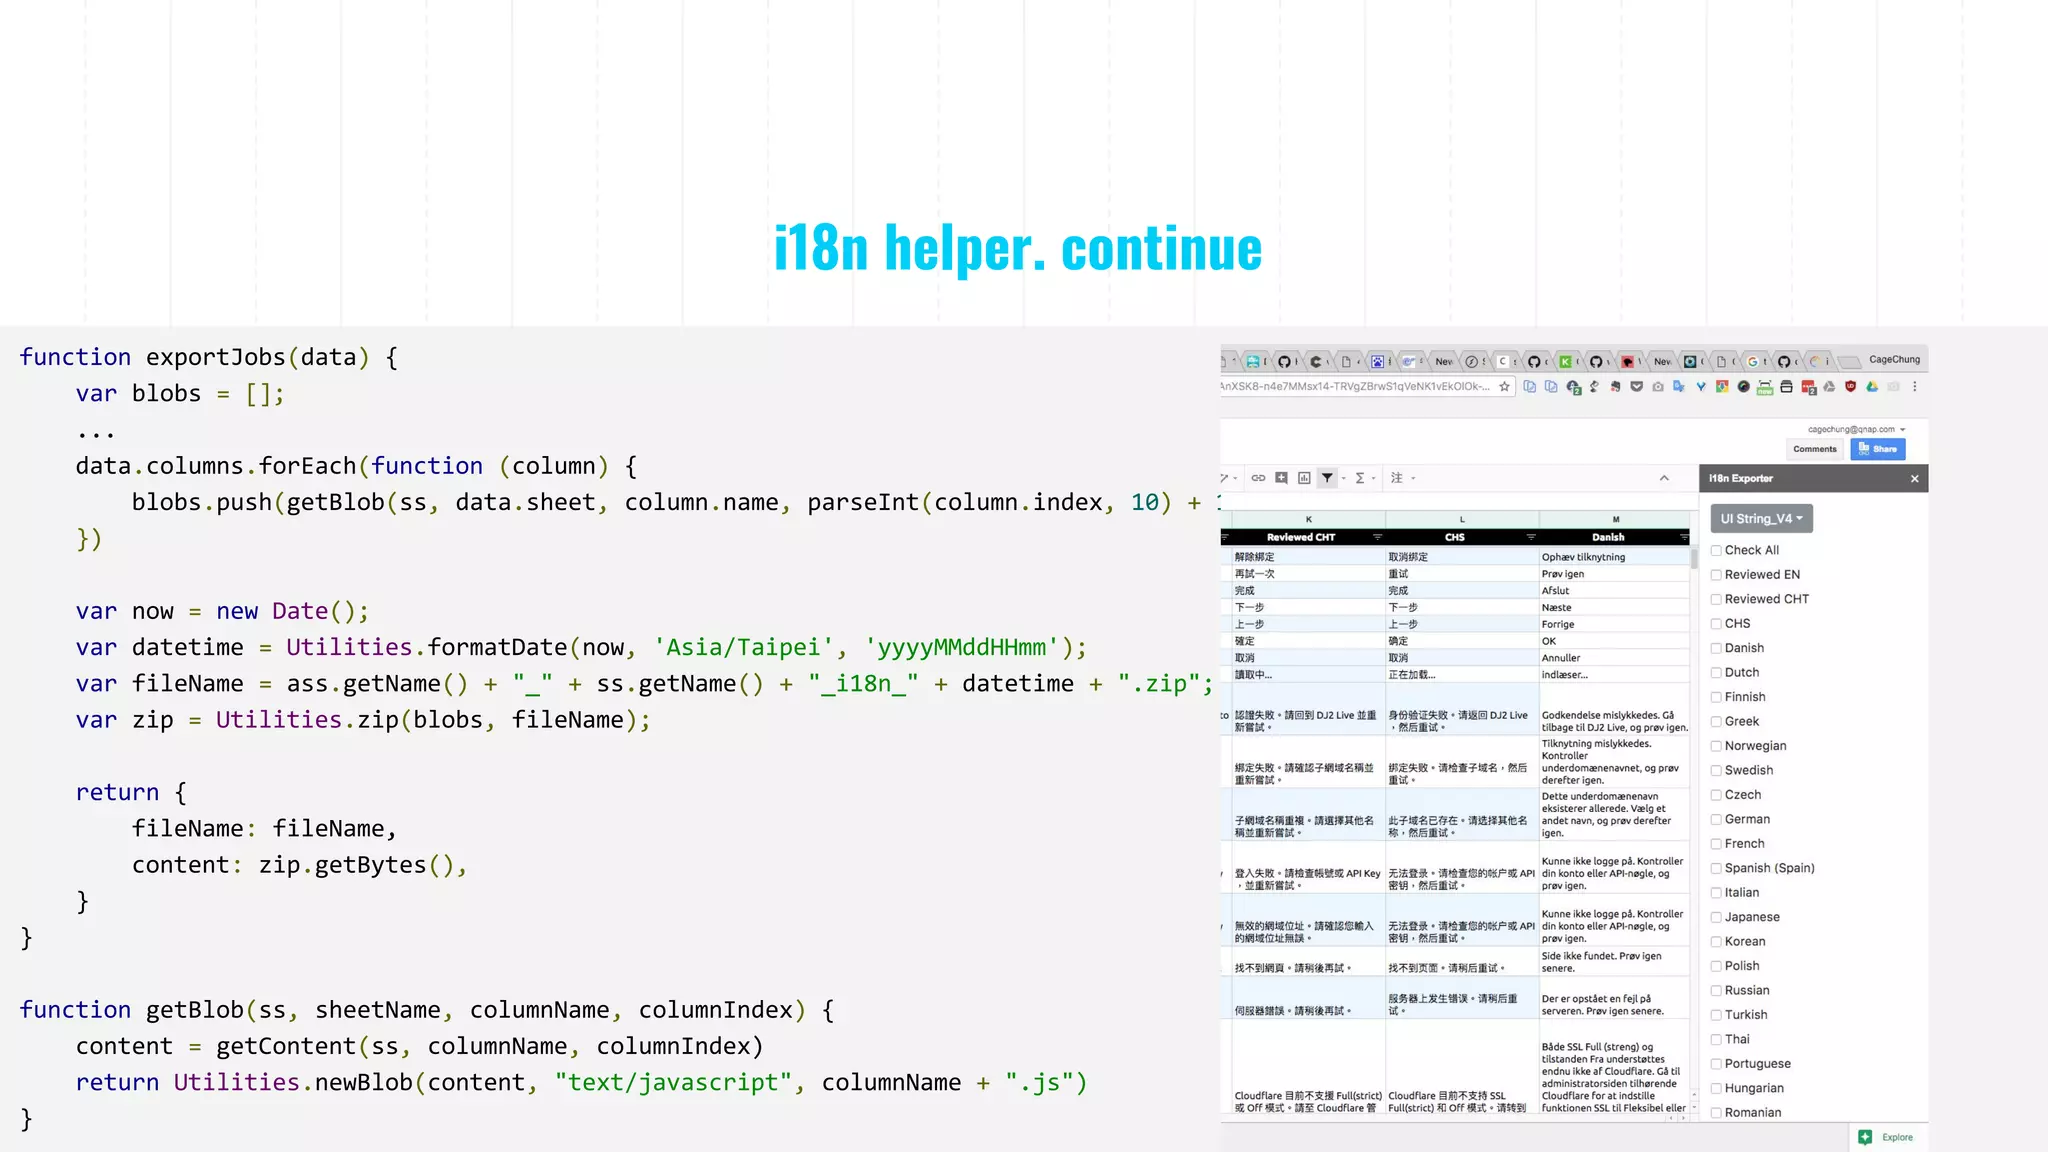This screenshot has width=2048, height=1152.
Task: Click the filter funnel icon in toolbar
Action: [x=1327, y=478]
